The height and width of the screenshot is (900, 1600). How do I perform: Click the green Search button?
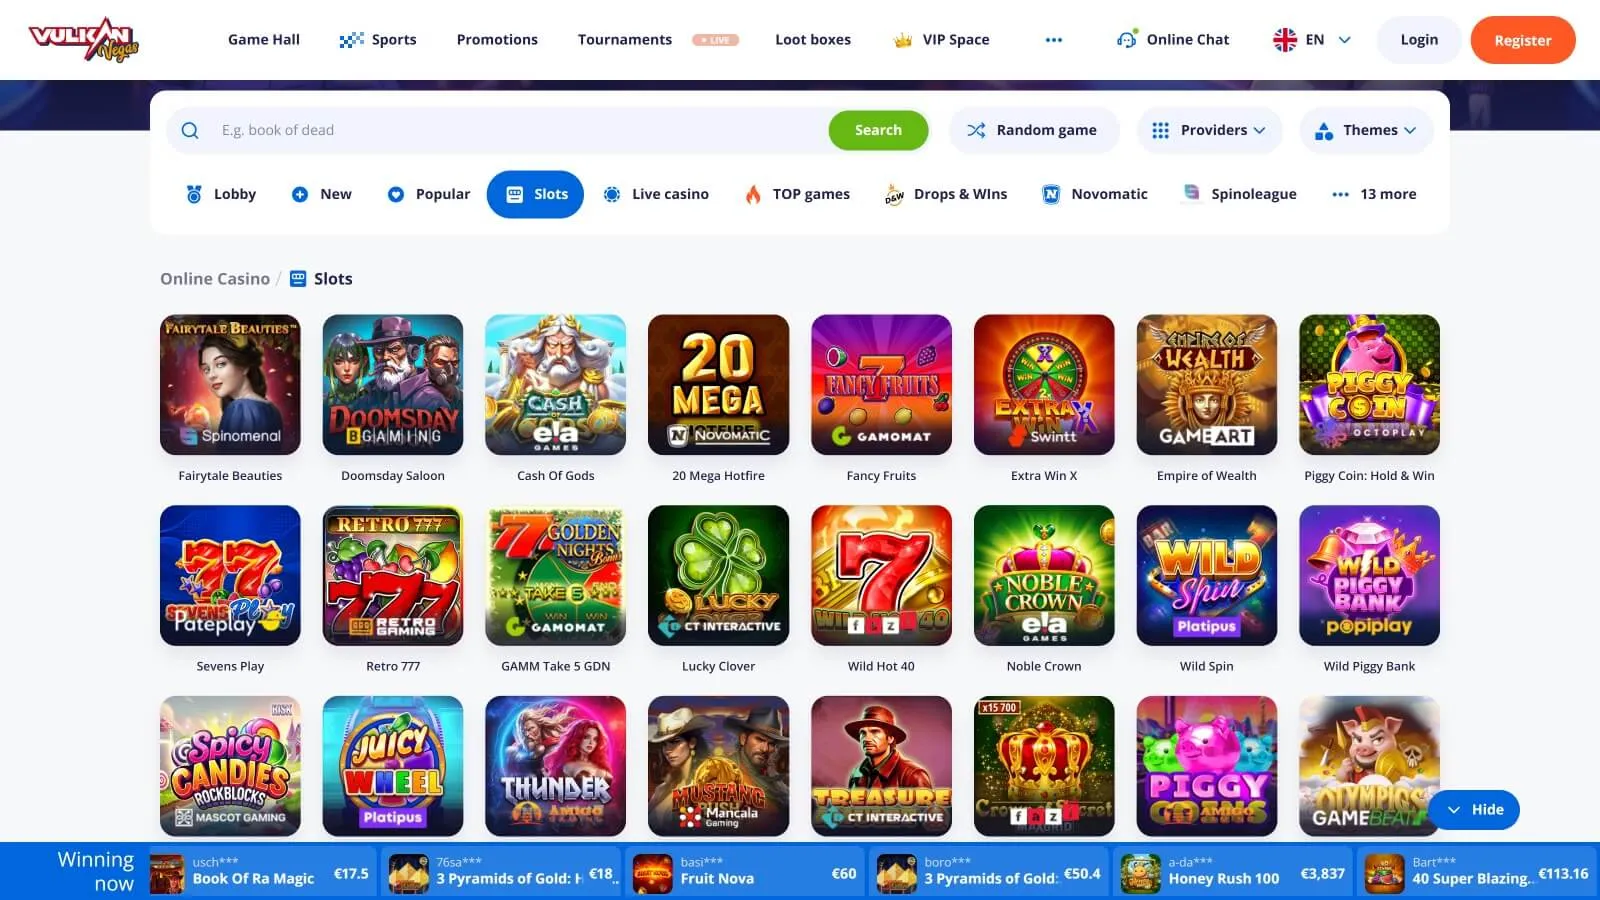878,130
